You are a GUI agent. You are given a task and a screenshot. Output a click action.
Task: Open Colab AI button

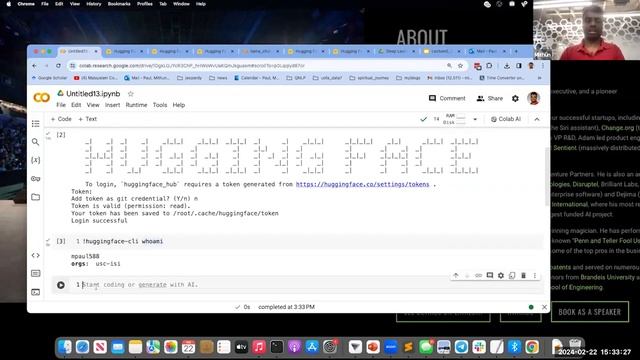pyautogui.click(x=506, y=119)
